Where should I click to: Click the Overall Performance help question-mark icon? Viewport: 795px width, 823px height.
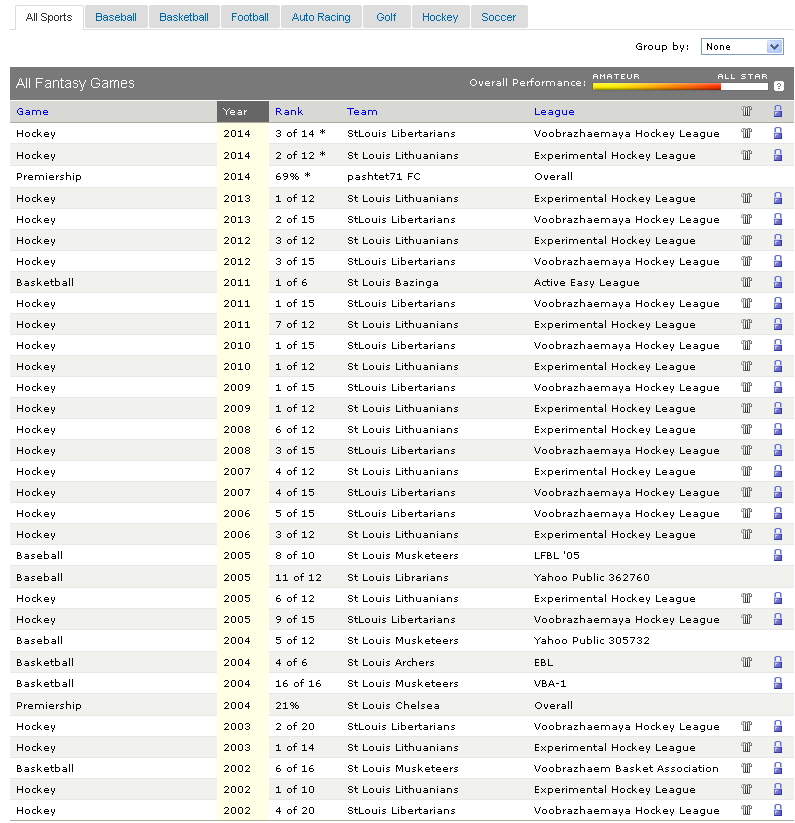pyautogui.click(x=778, y=86)
